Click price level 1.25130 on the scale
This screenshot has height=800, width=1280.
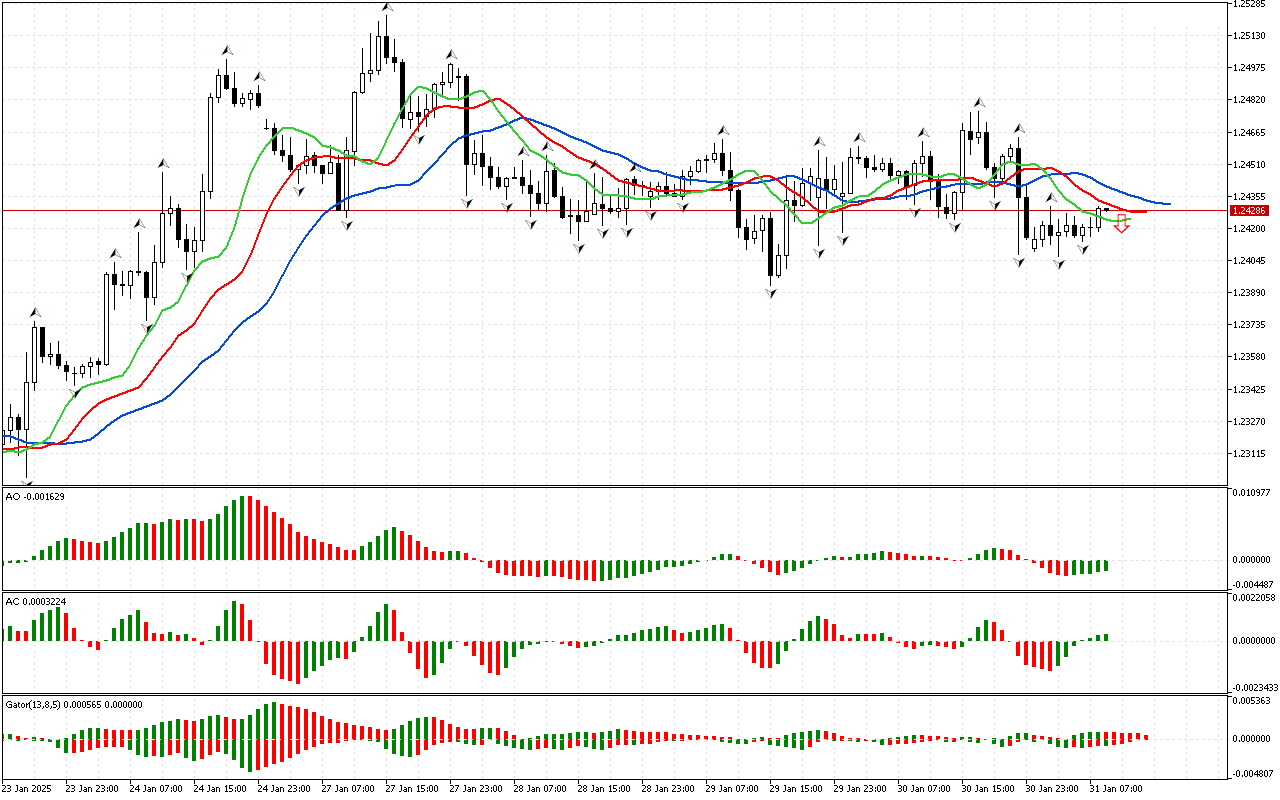(1251, 35)
